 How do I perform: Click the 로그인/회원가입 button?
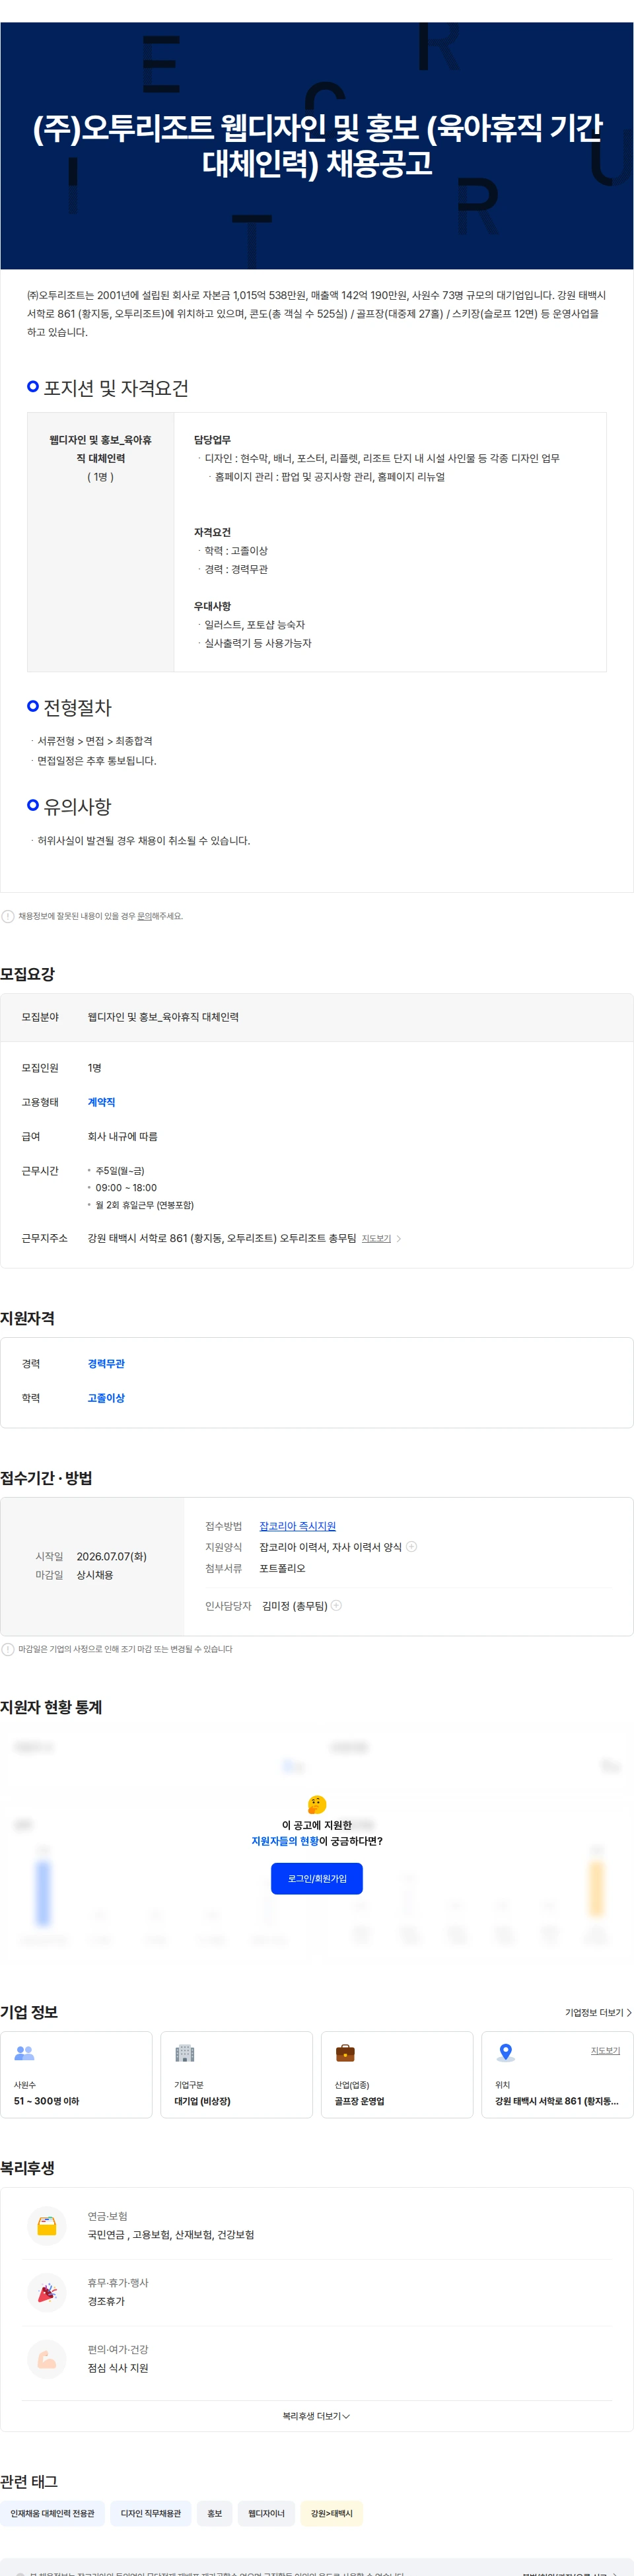click(317, 1878)
